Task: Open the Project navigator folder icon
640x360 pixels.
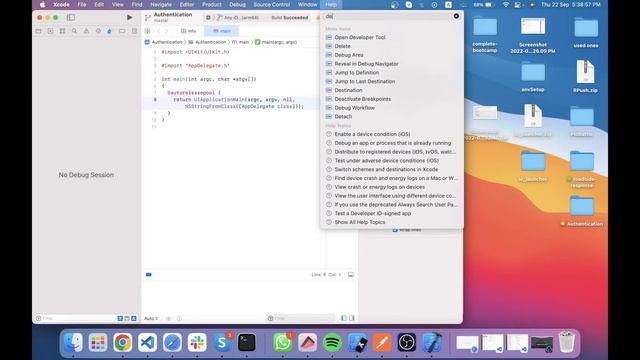Action: [x=38, y=31]
